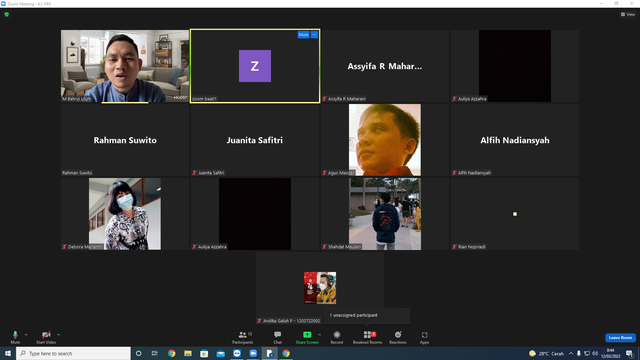Open the network icon in the system tray

[x=587, y=353]
